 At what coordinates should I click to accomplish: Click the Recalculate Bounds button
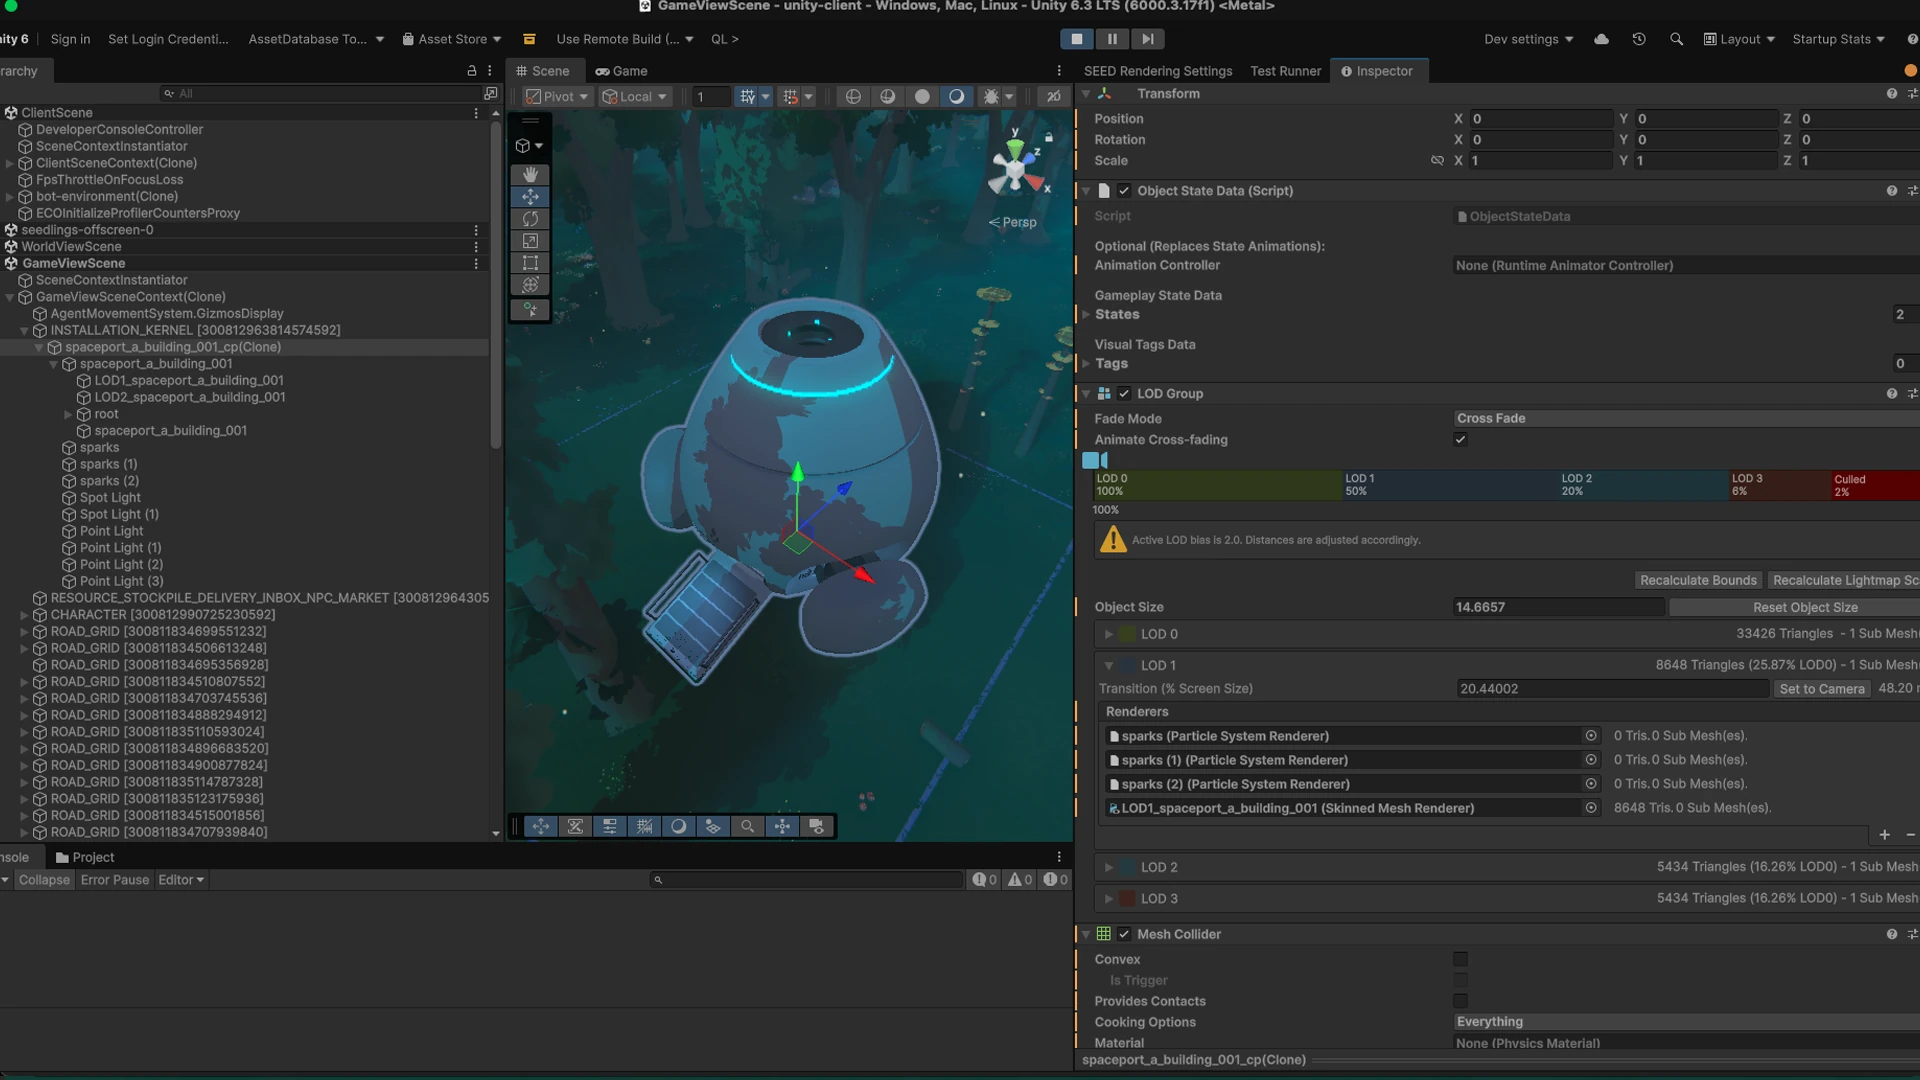(x=1698, y=580)
